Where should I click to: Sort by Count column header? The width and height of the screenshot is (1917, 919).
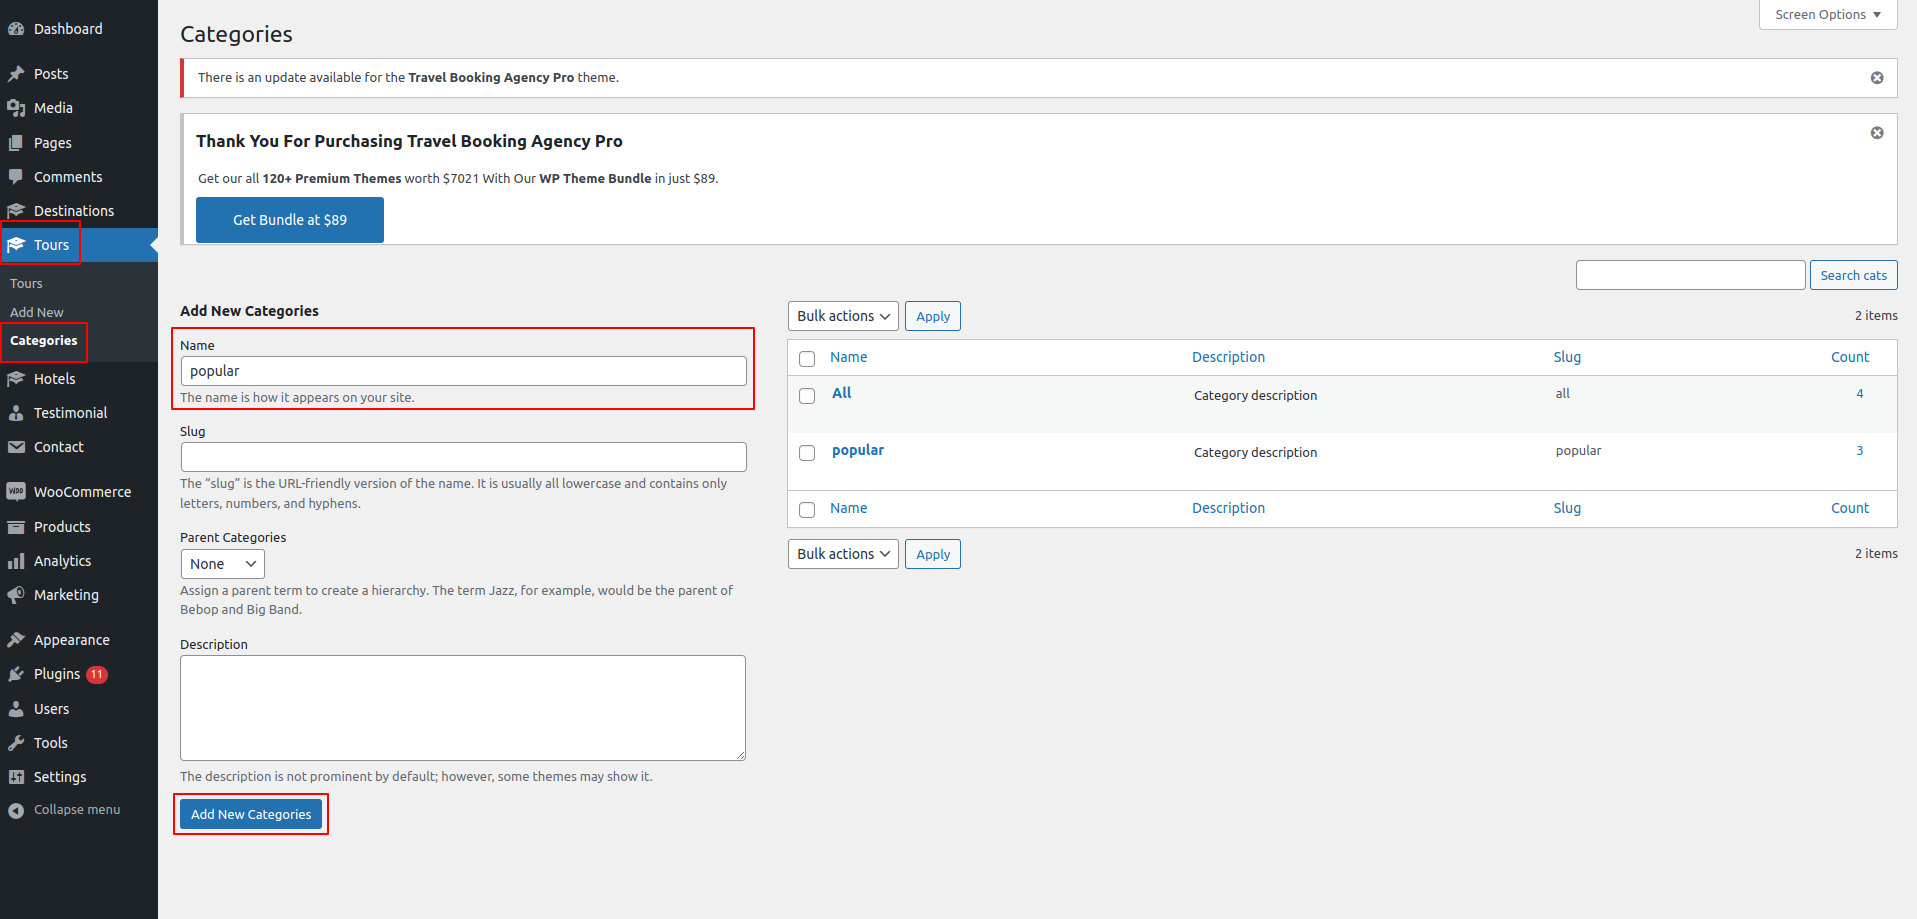click(1850, 357)
